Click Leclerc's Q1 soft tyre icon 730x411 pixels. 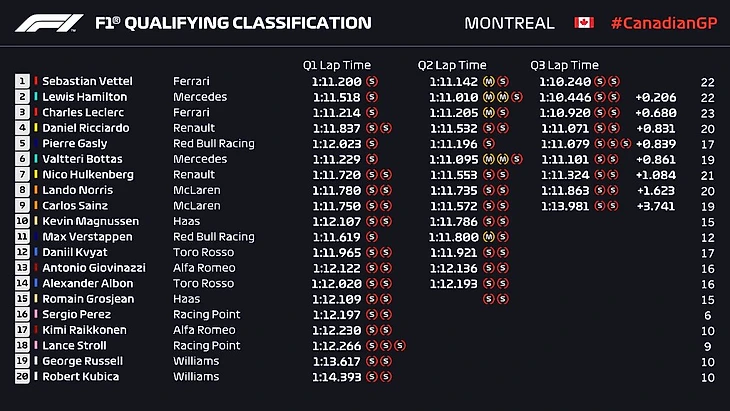pyautogui.click(x=372, y=112)
